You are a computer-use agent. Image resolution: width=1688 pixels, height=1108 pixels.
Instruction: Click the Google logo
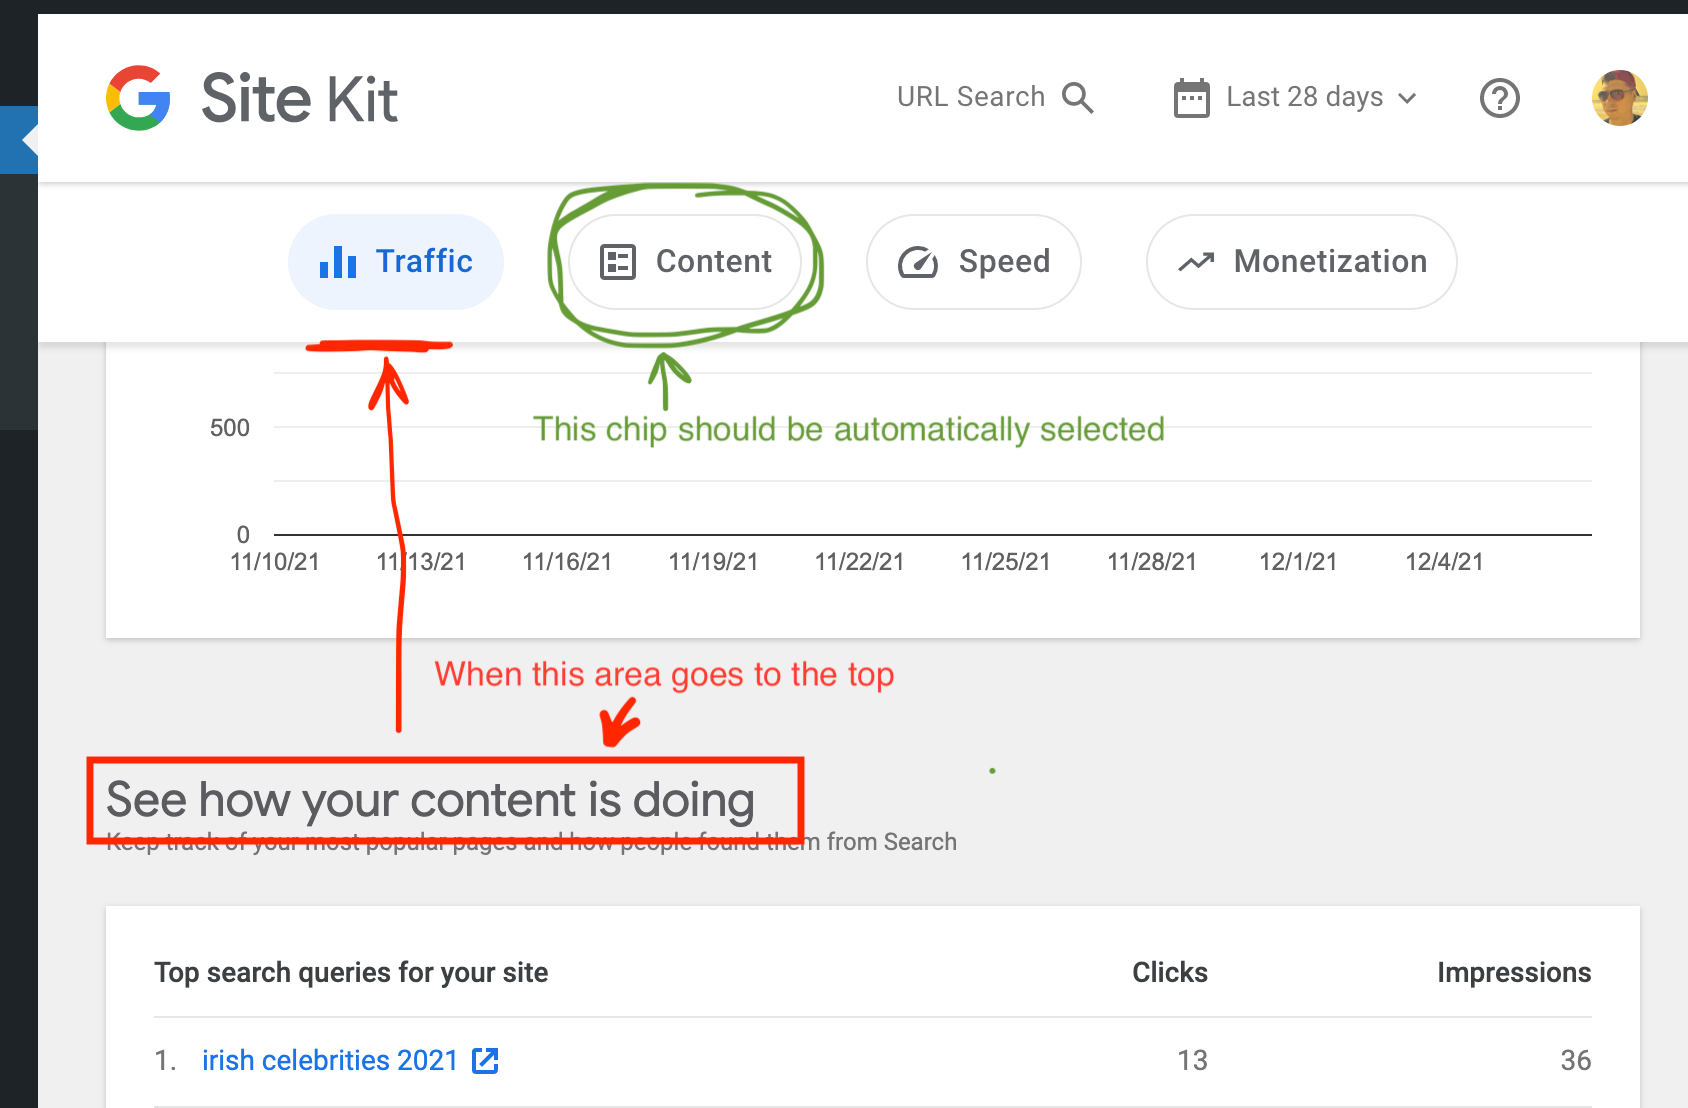[x=139, y=97]
